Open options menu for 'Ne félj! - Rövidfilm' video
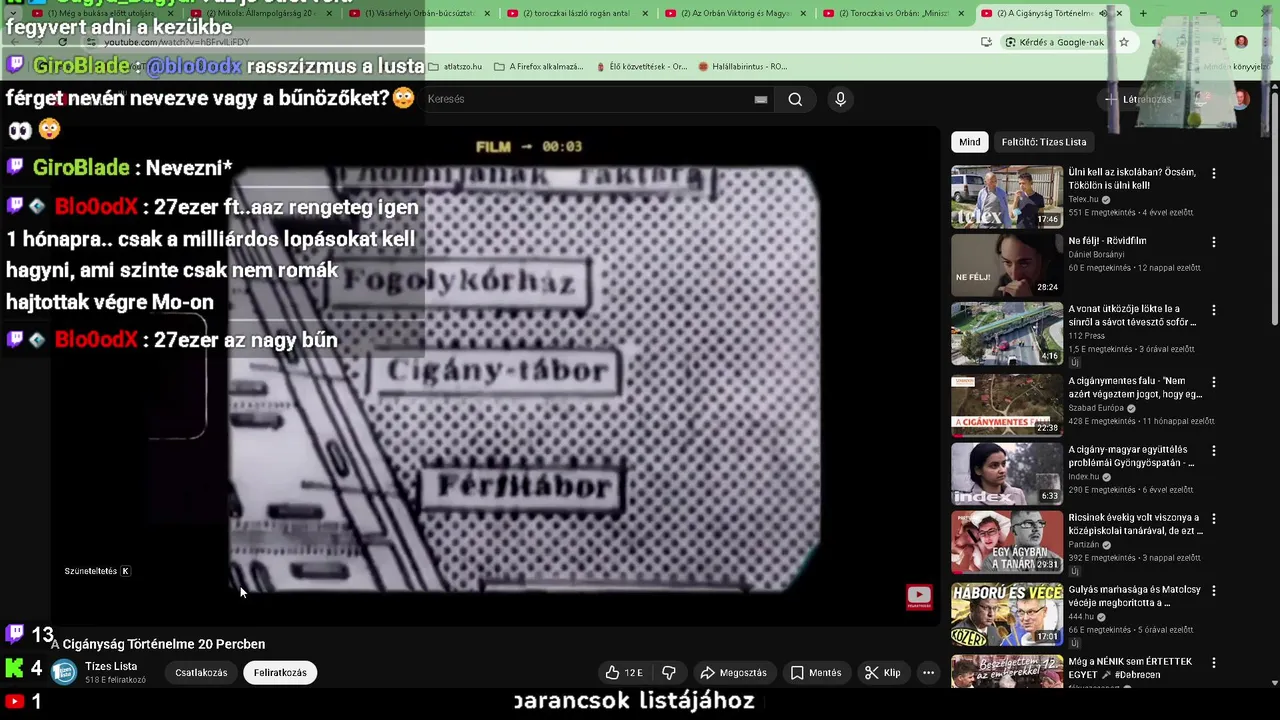This screenshot has height=720, width=1280. (1214, 242)
